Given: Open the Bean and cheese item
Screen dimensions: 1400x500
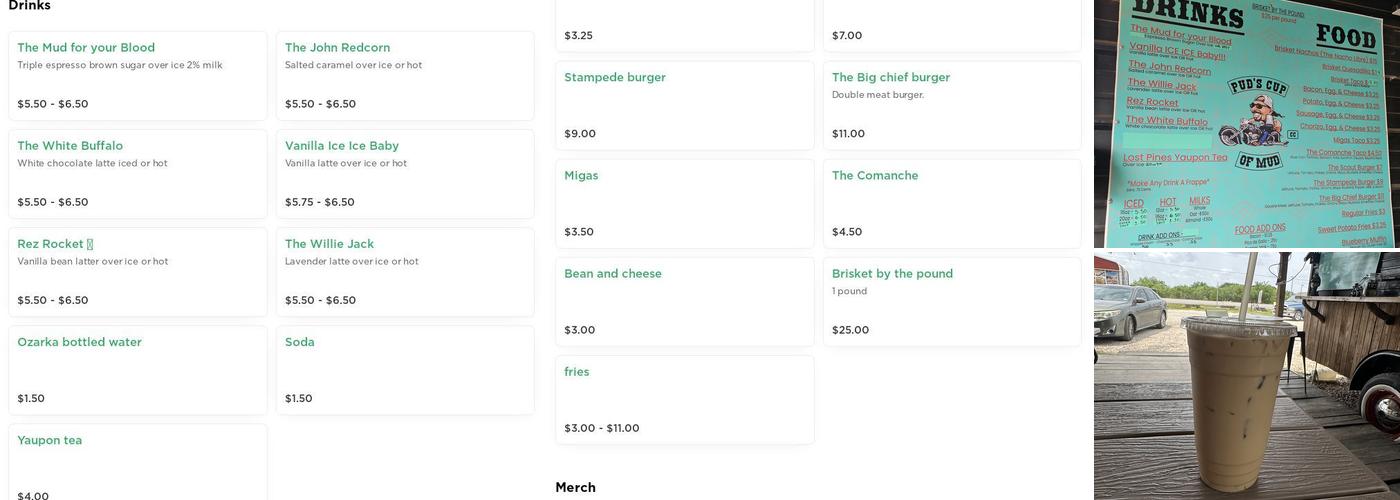Looking at the screenshot, I should click(x=684, y=301).
